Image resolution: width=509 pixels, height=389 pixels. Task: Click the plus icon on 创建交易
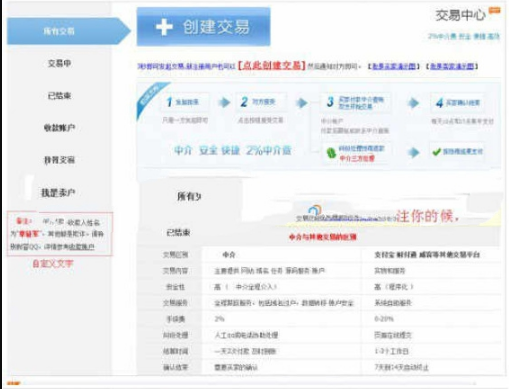pos(164,27)
